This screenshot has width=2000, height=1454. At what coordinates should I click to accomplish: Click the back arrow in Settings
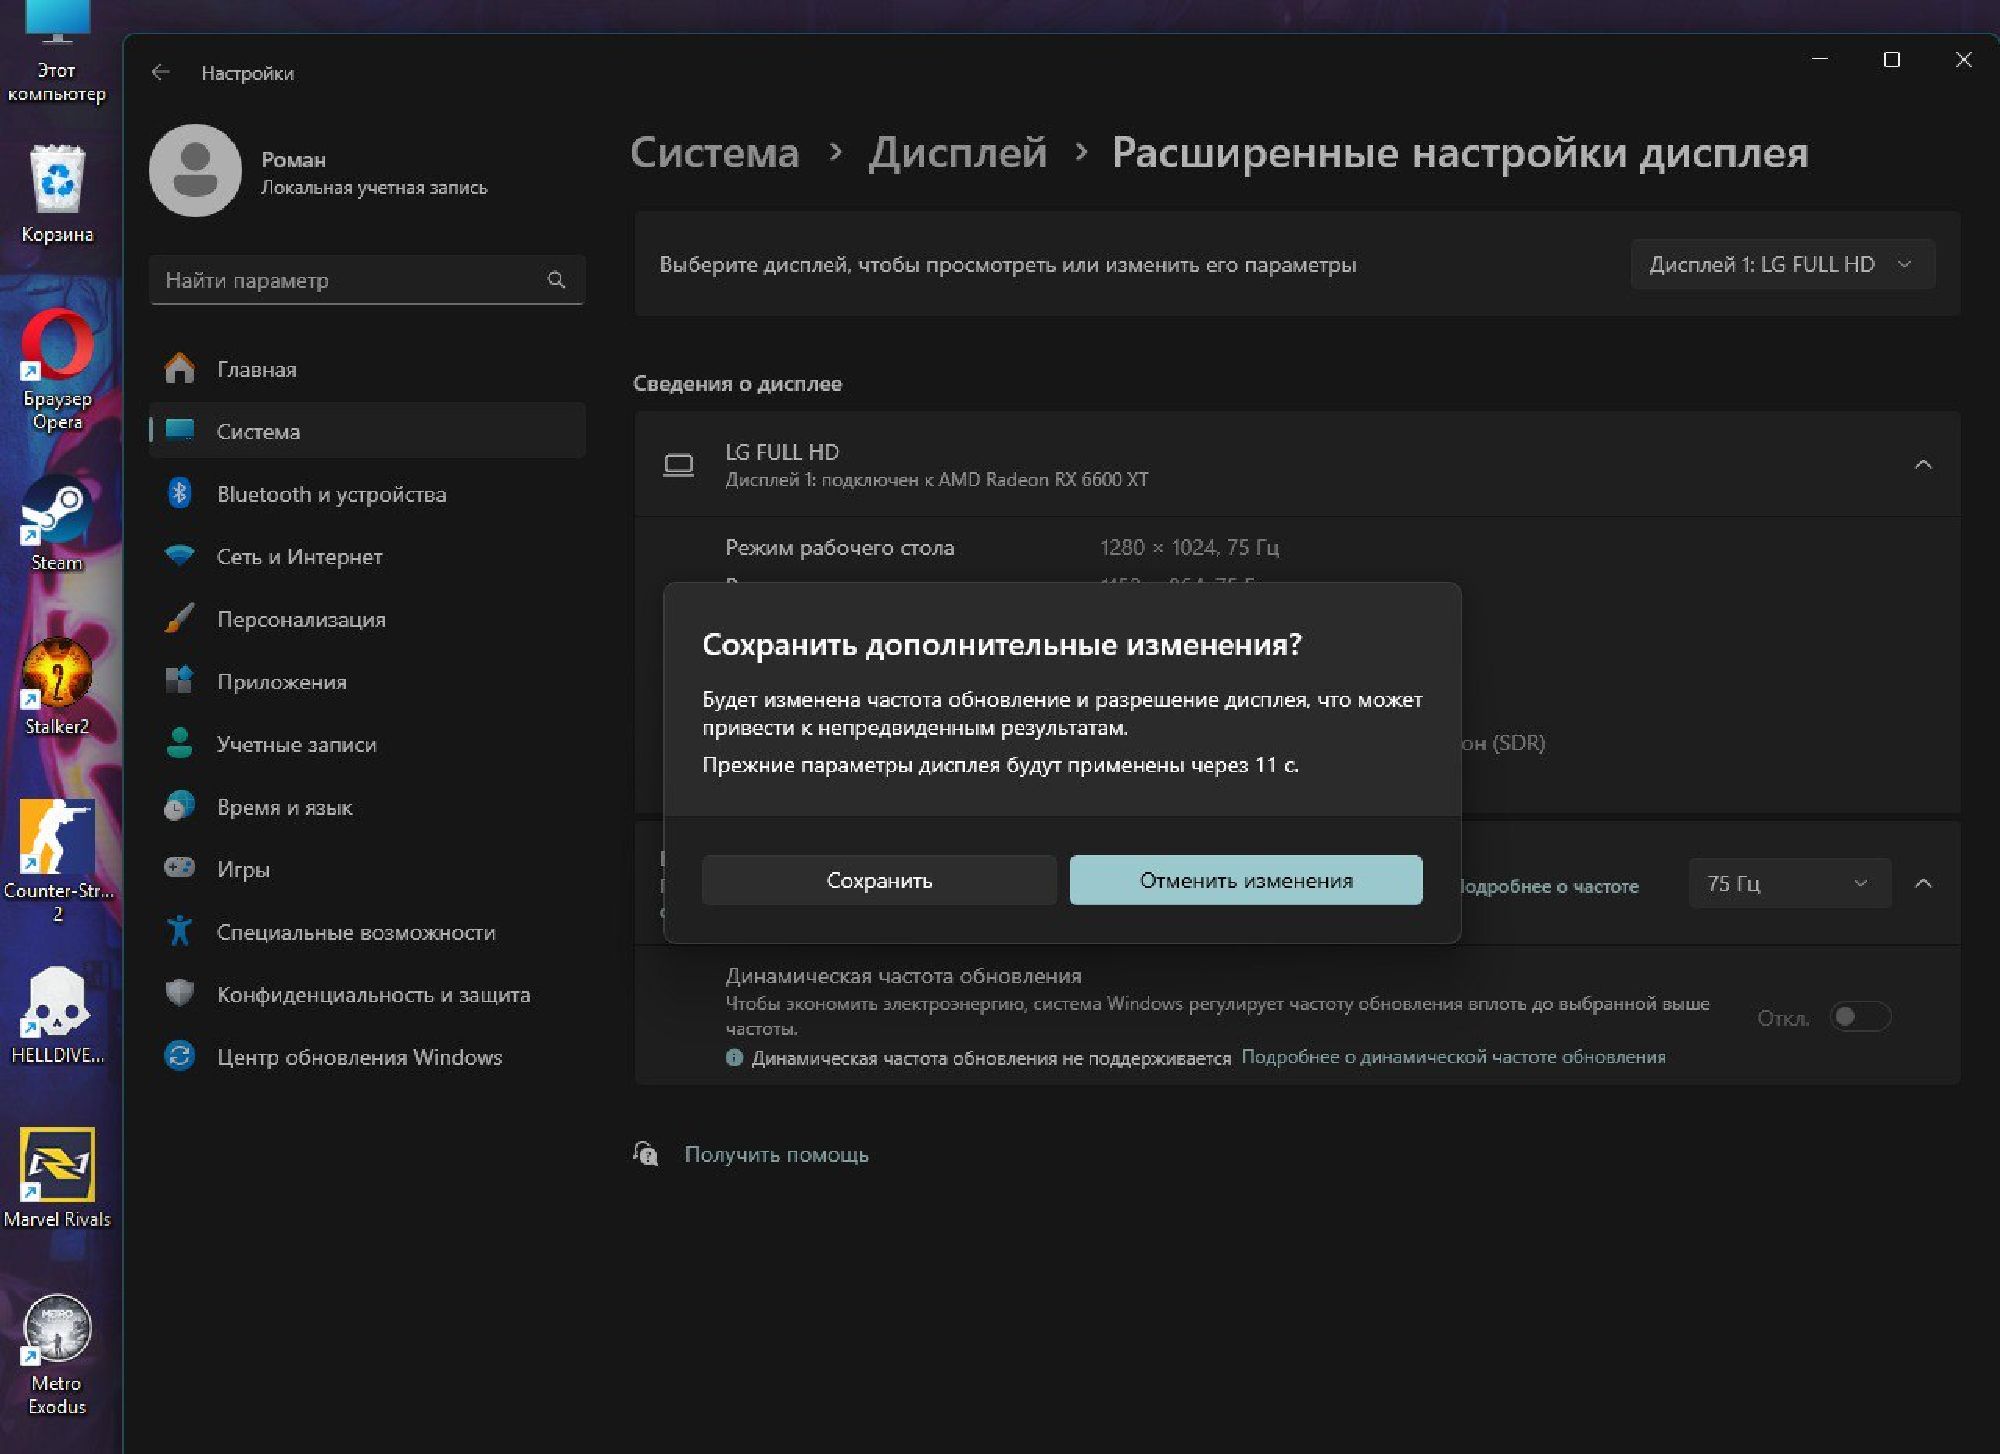[x=161, y=73]
